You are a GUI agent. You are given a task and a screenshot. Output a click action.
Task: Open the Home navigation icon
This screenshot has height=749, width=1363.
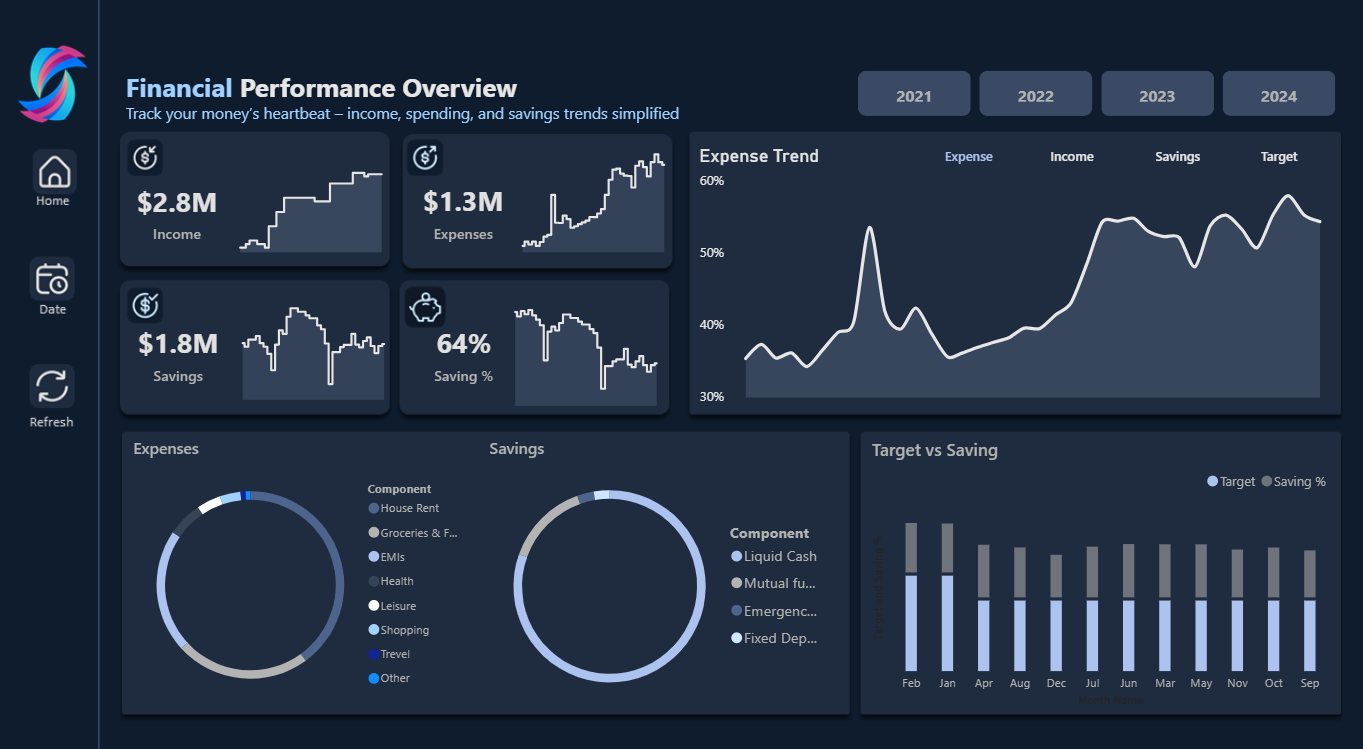click(x=54, y=172)
